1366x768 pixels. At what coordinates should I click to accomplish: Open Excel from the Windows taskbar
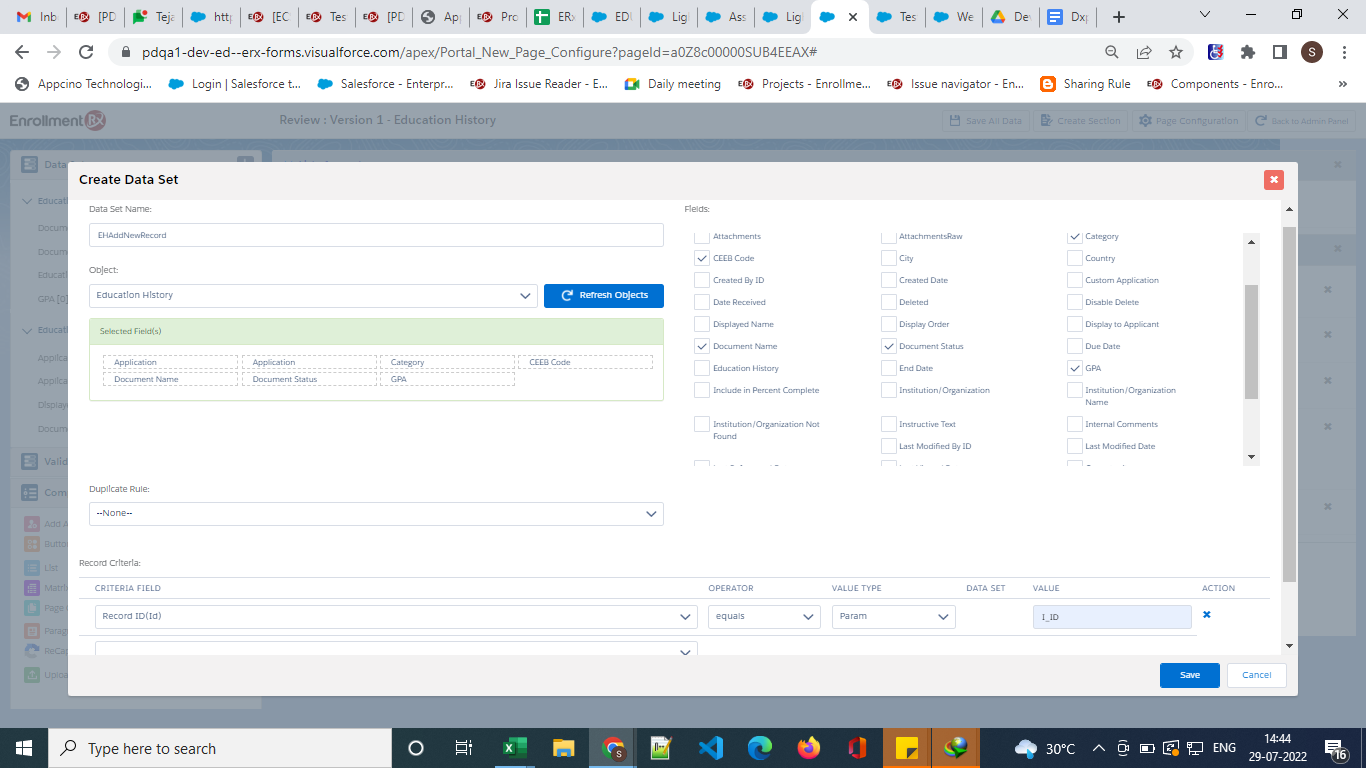pos(513,748)
